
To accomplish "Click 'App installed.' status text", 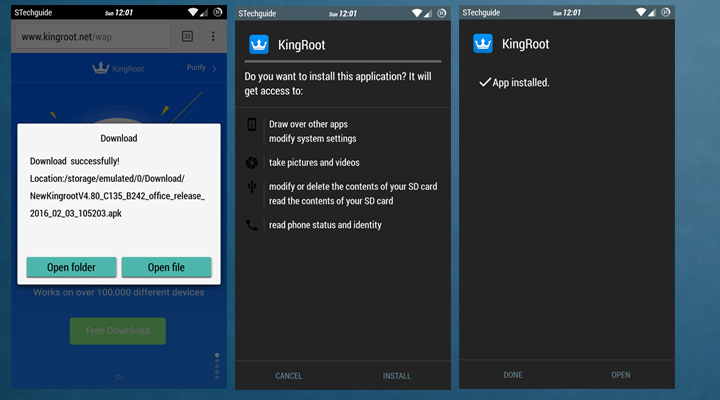I will (x=521, y=83).
